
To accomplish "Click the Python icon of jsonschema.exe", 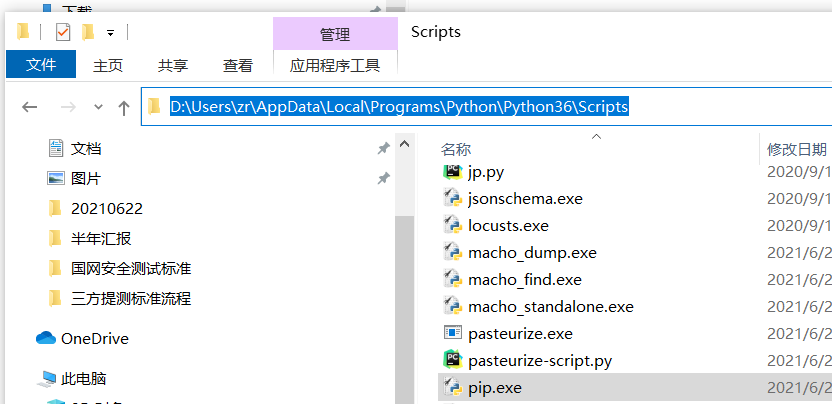I will click(453, 199).
